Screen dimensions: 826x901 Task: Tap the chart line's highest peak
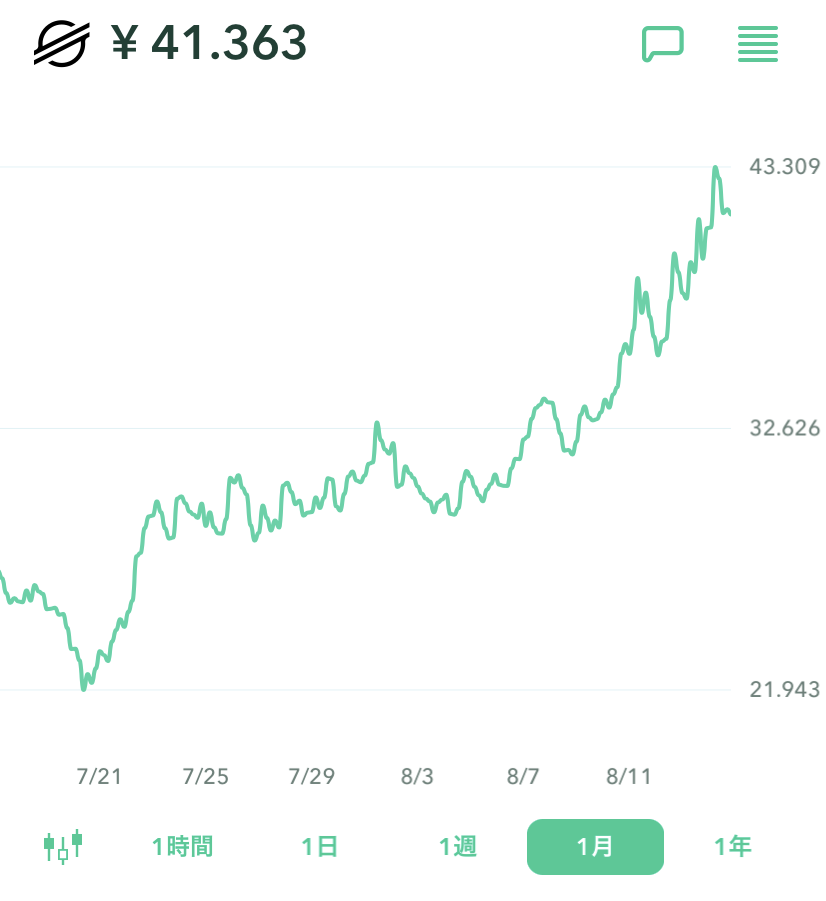[715, 169]
